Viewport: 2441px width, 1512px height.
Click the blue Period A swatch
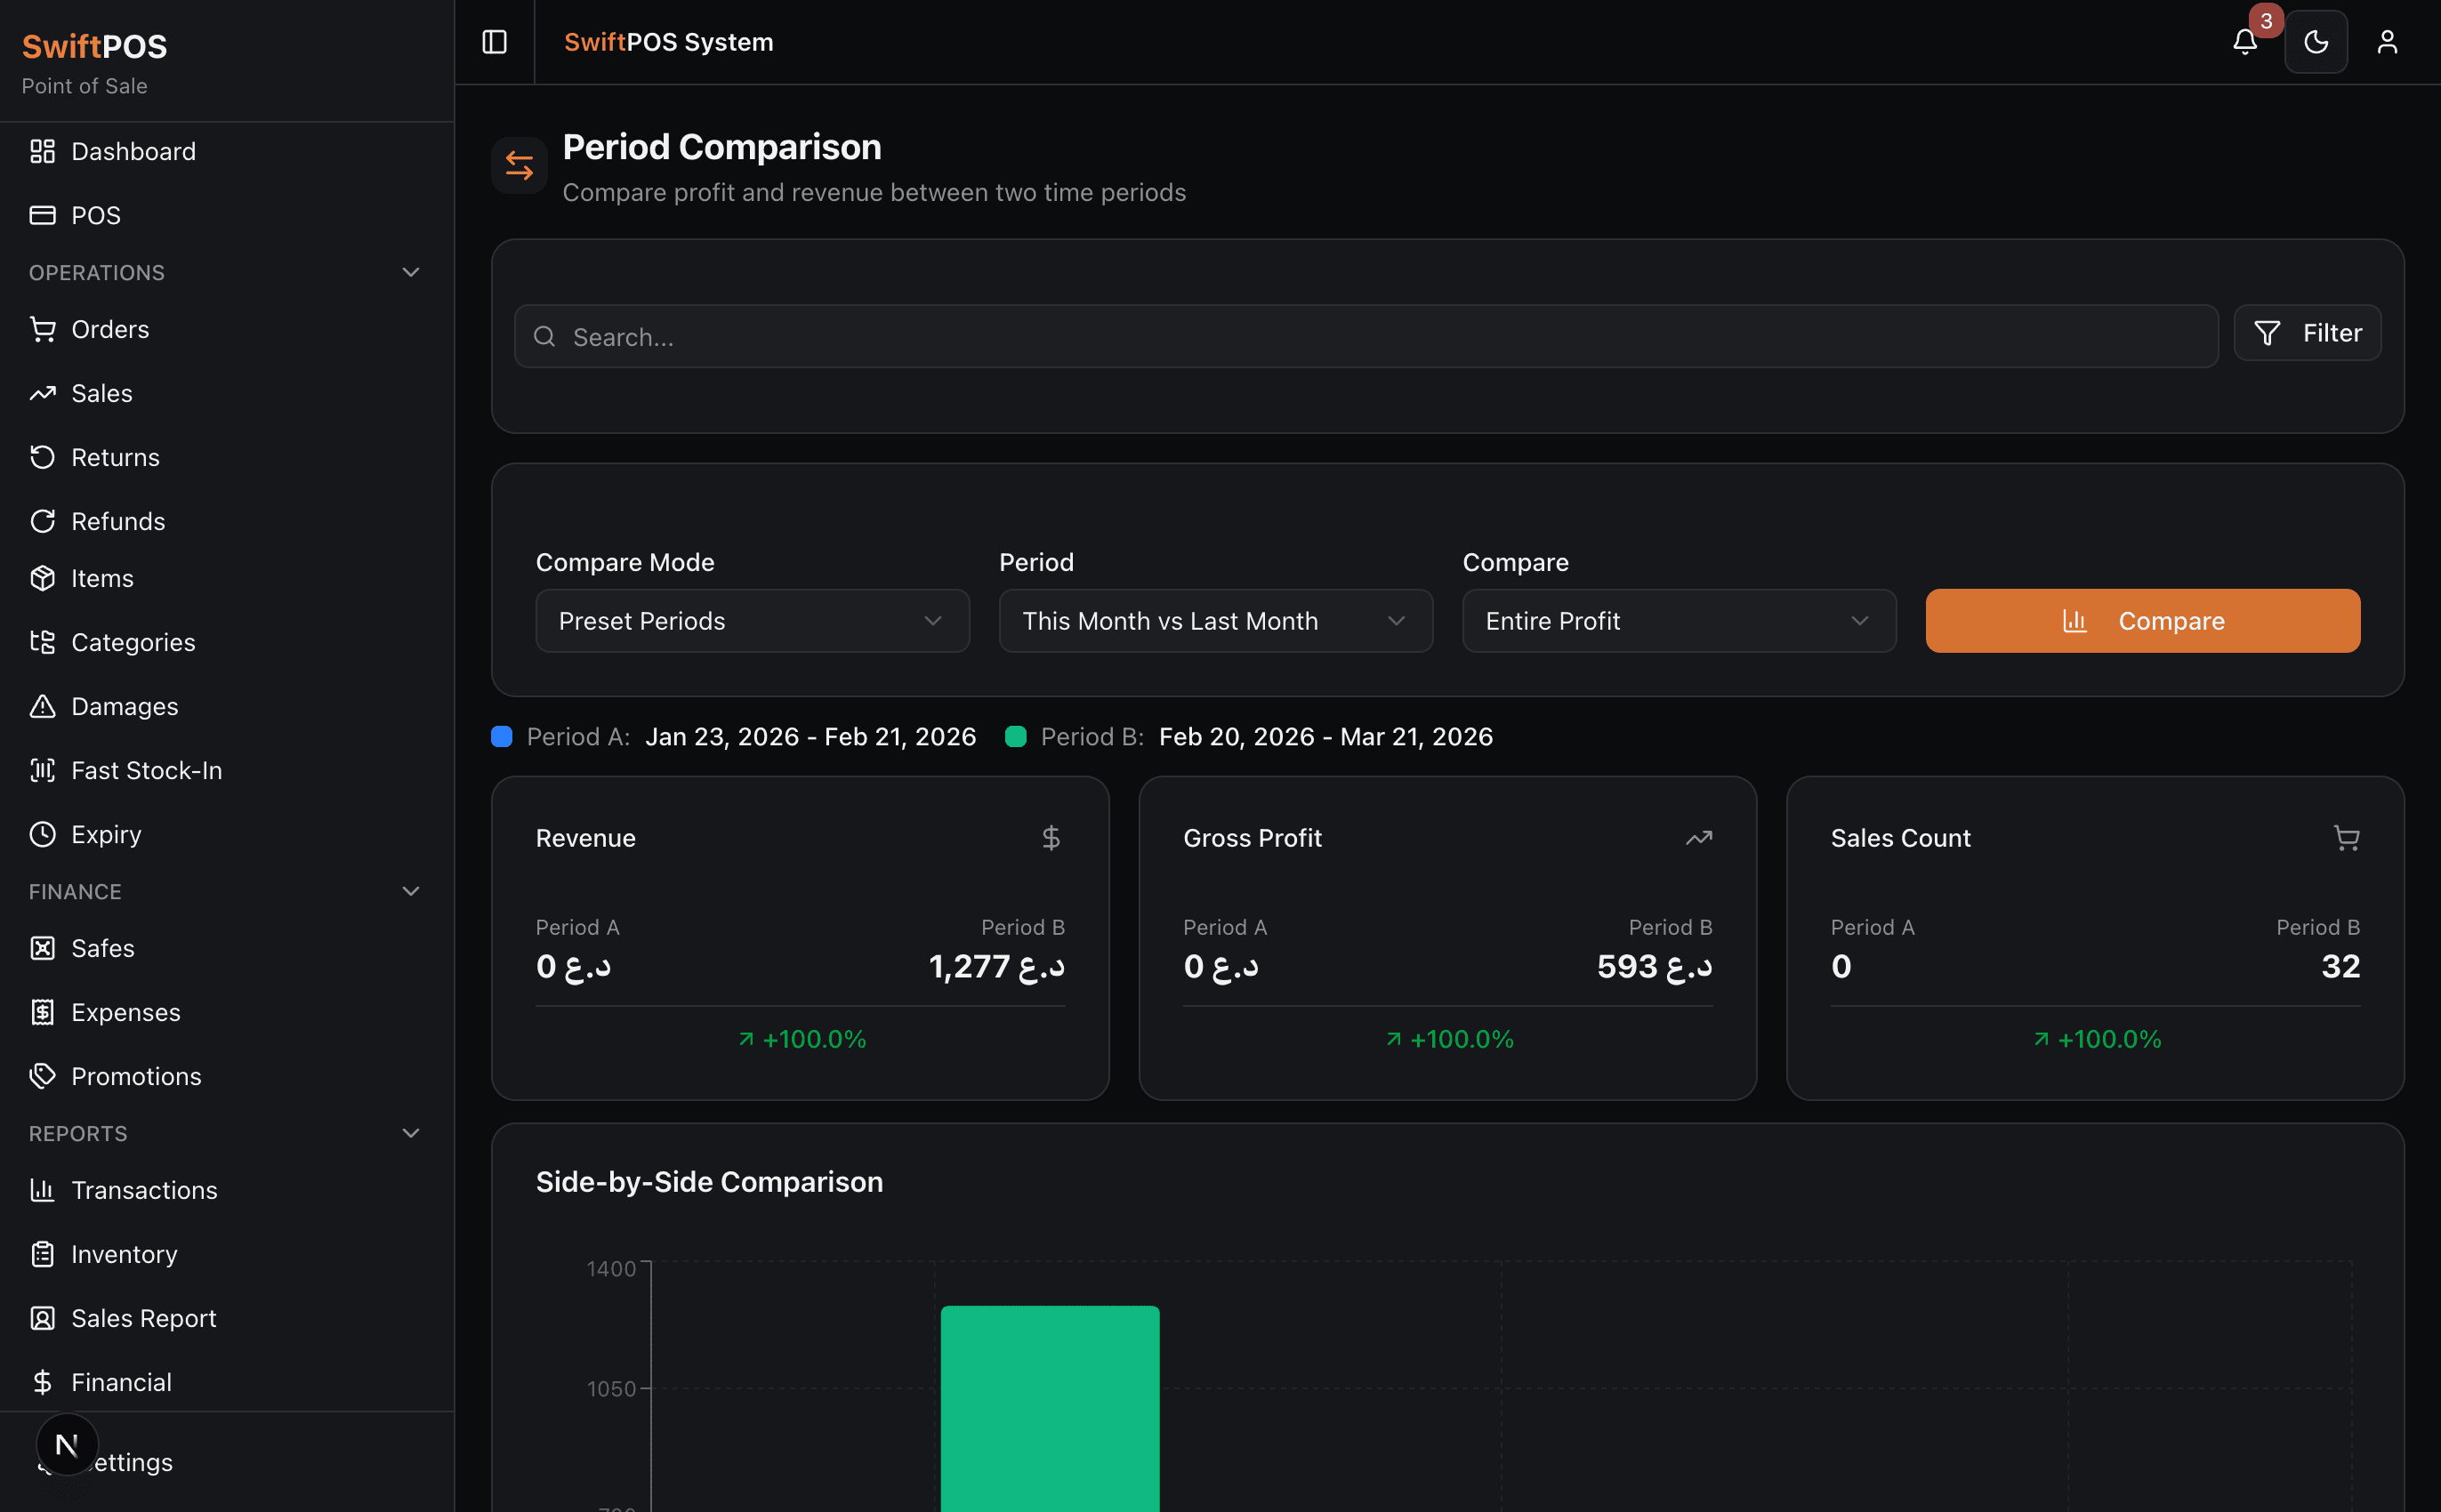click(502, 737)
